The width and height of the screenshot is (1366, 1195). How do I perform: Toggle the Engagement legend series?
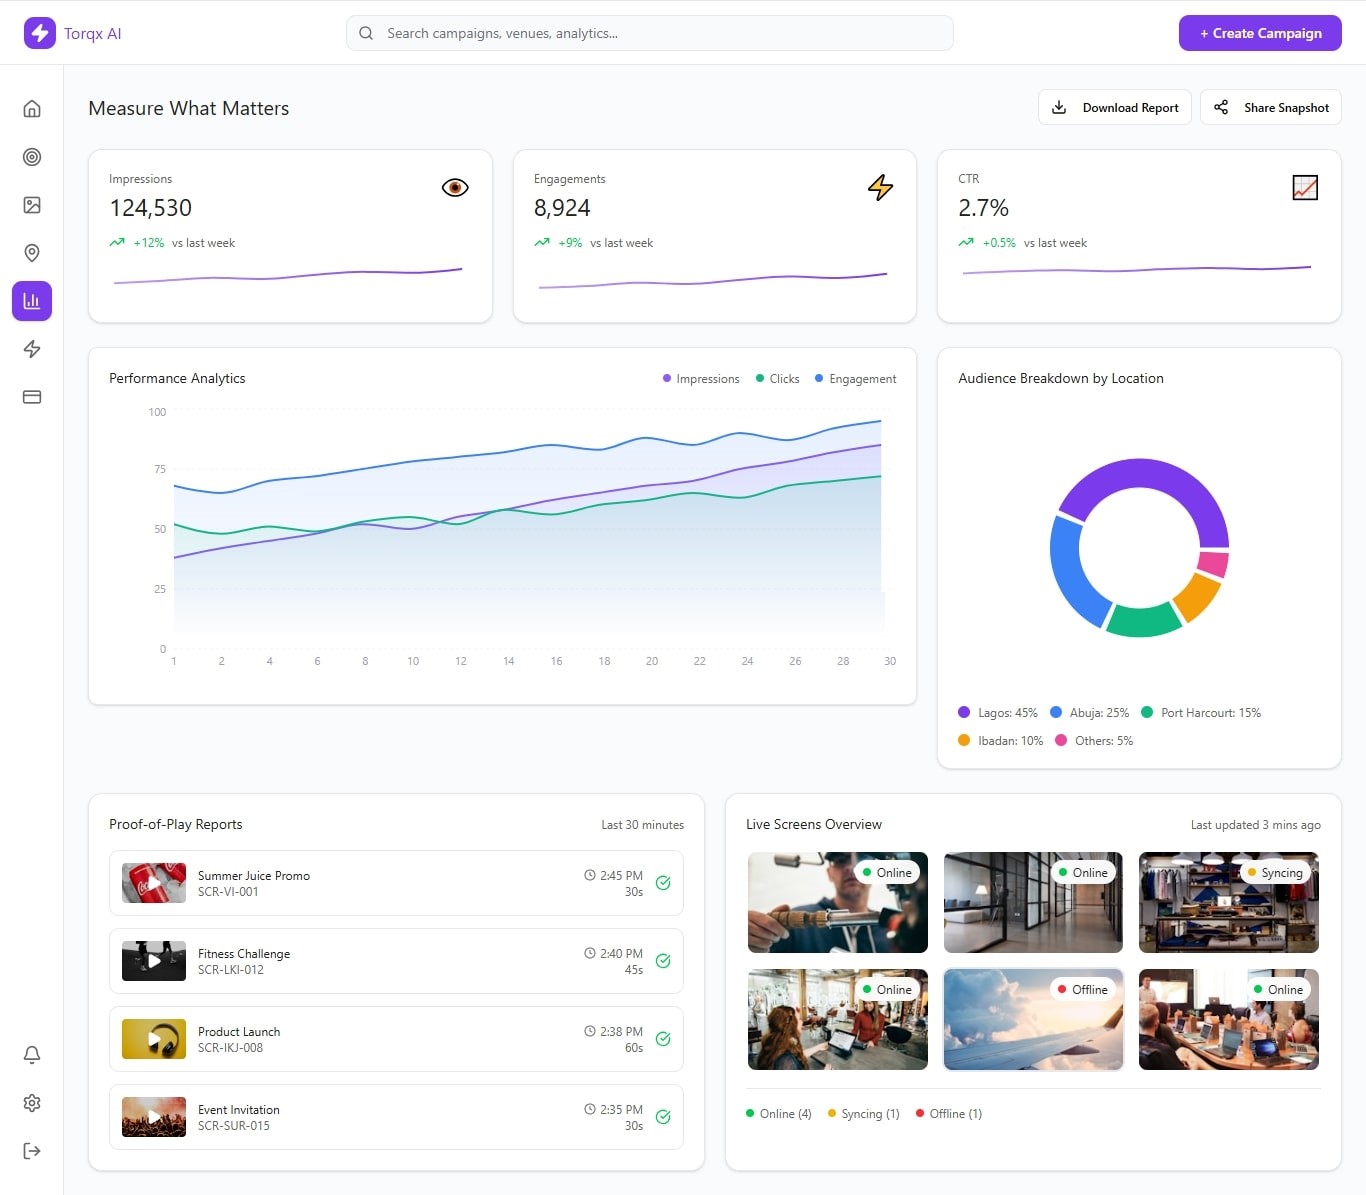pyautogui.click(x=856, y=379)
